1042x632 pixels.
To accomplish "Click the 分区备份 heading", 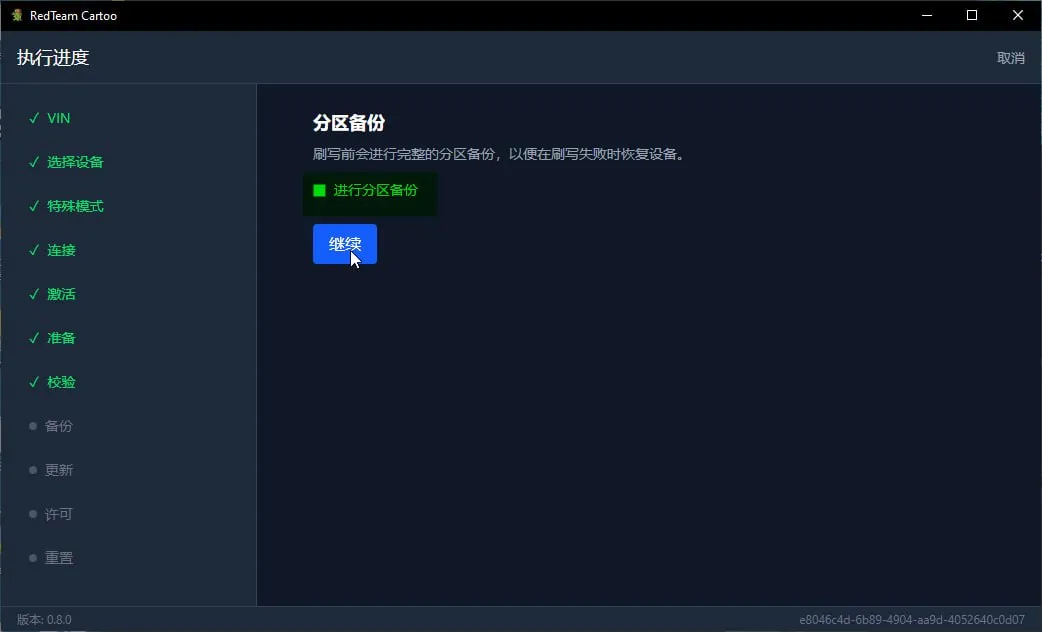I will [349, 123].
